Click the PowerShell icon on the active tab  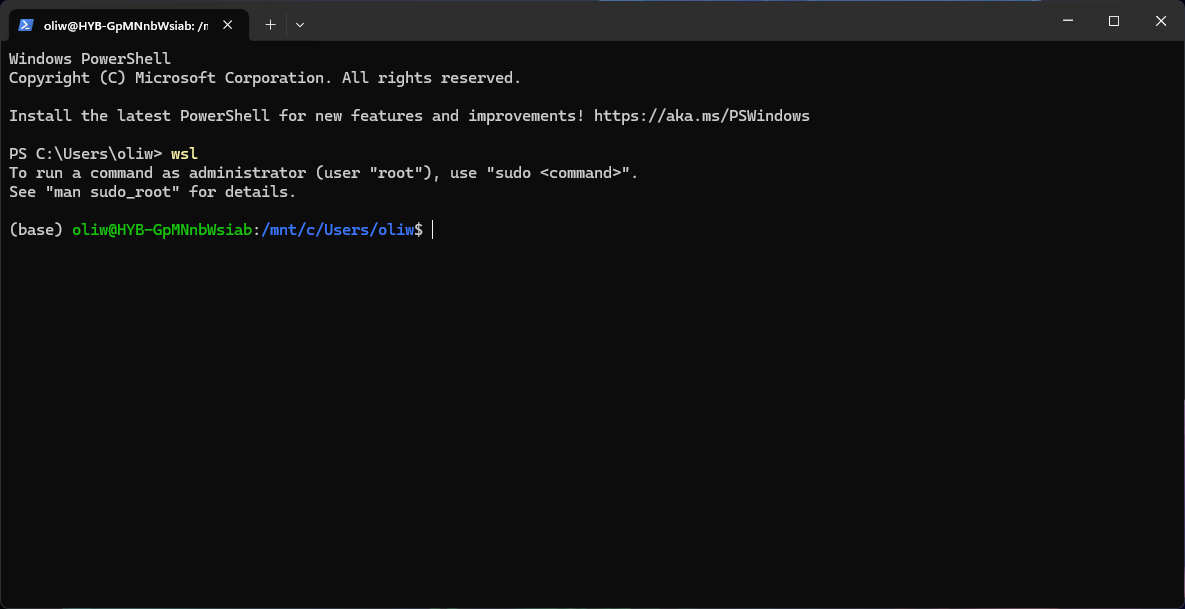click(27, 25)
